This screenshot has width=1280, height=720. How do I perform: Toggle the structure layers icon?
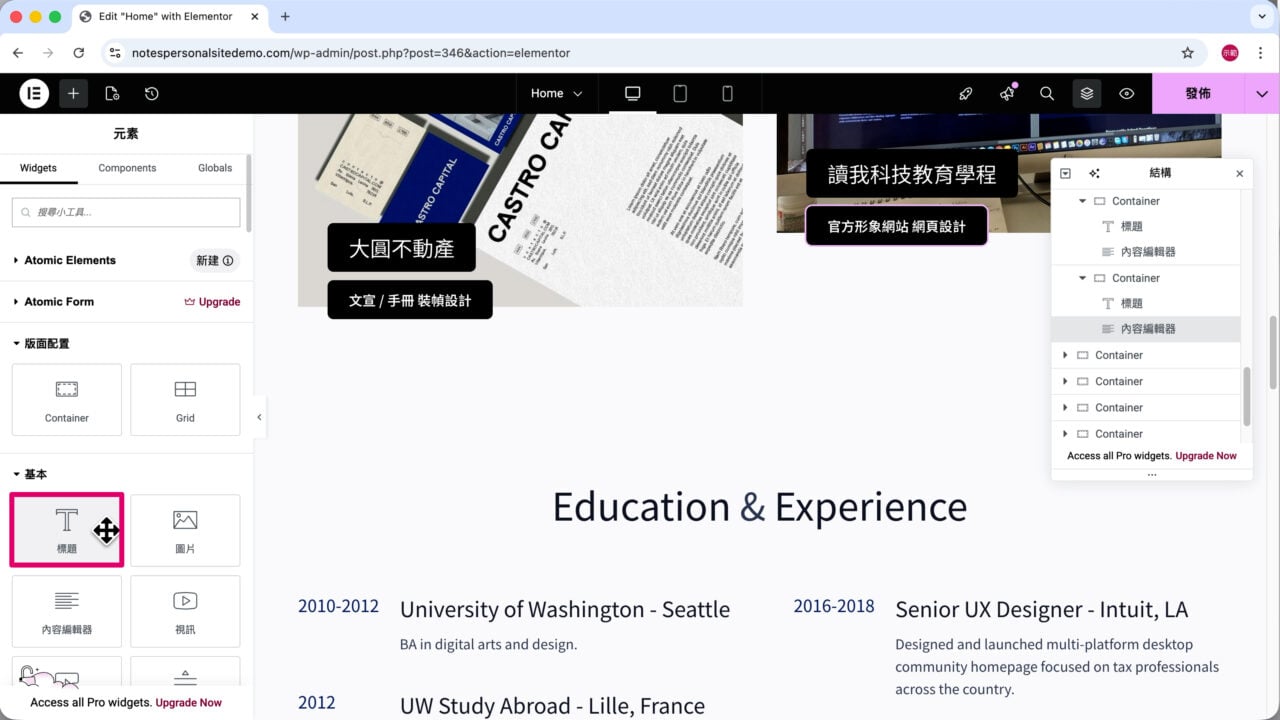(x=1087, y=93)
